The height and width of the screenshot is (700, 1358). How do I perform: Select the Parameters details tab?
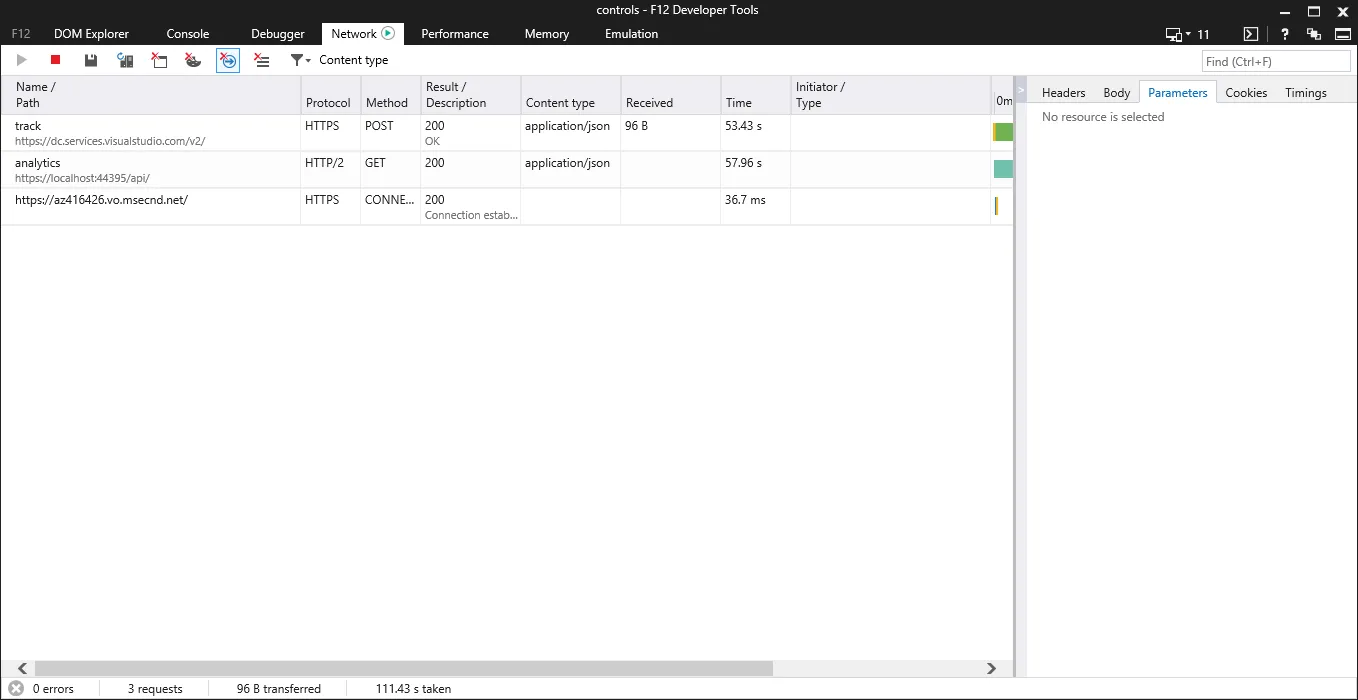(1178, 93)
